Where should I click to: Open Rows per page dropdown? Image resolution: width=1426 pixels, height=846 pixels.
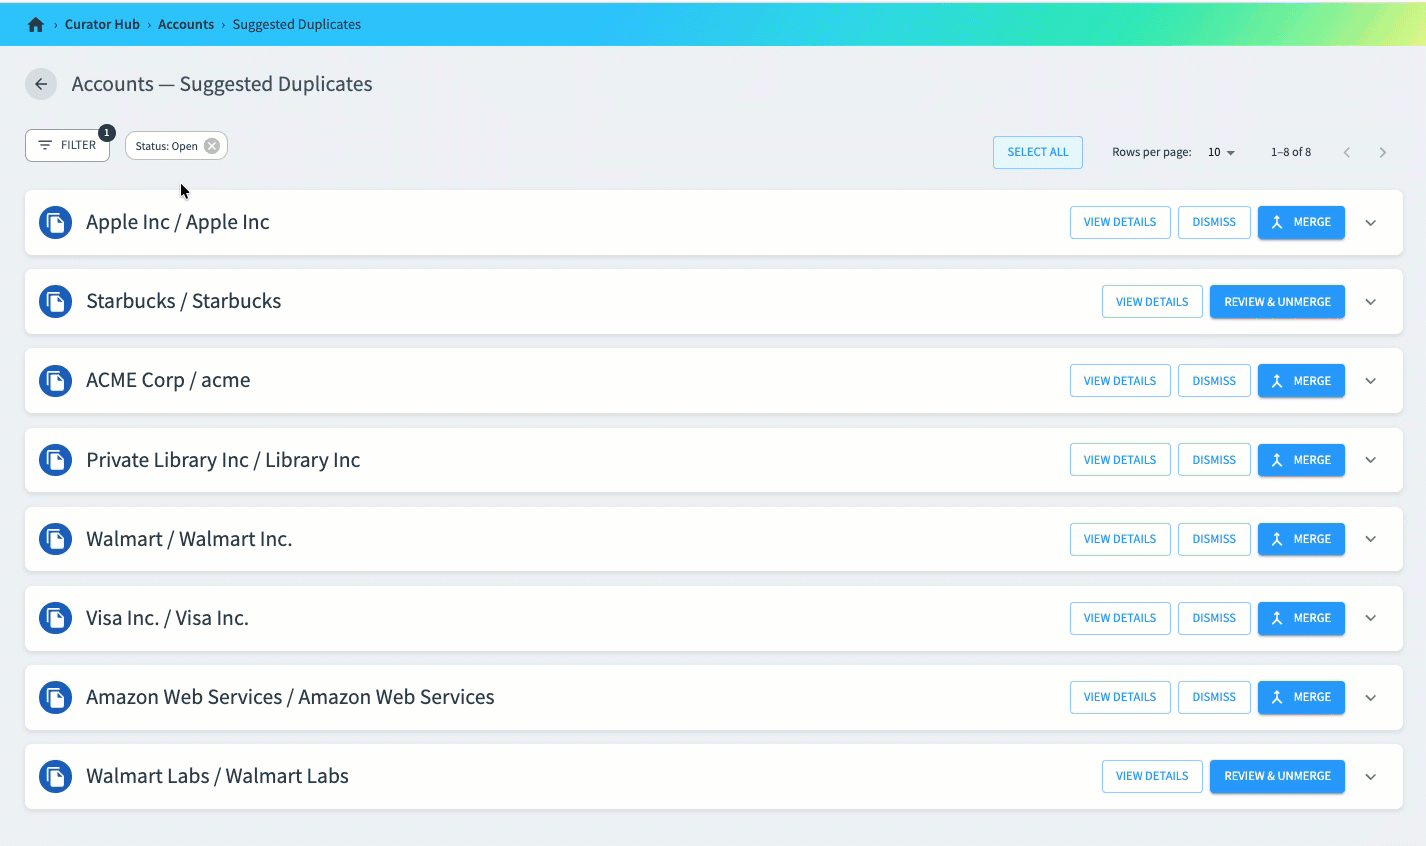pos(1221,152)
